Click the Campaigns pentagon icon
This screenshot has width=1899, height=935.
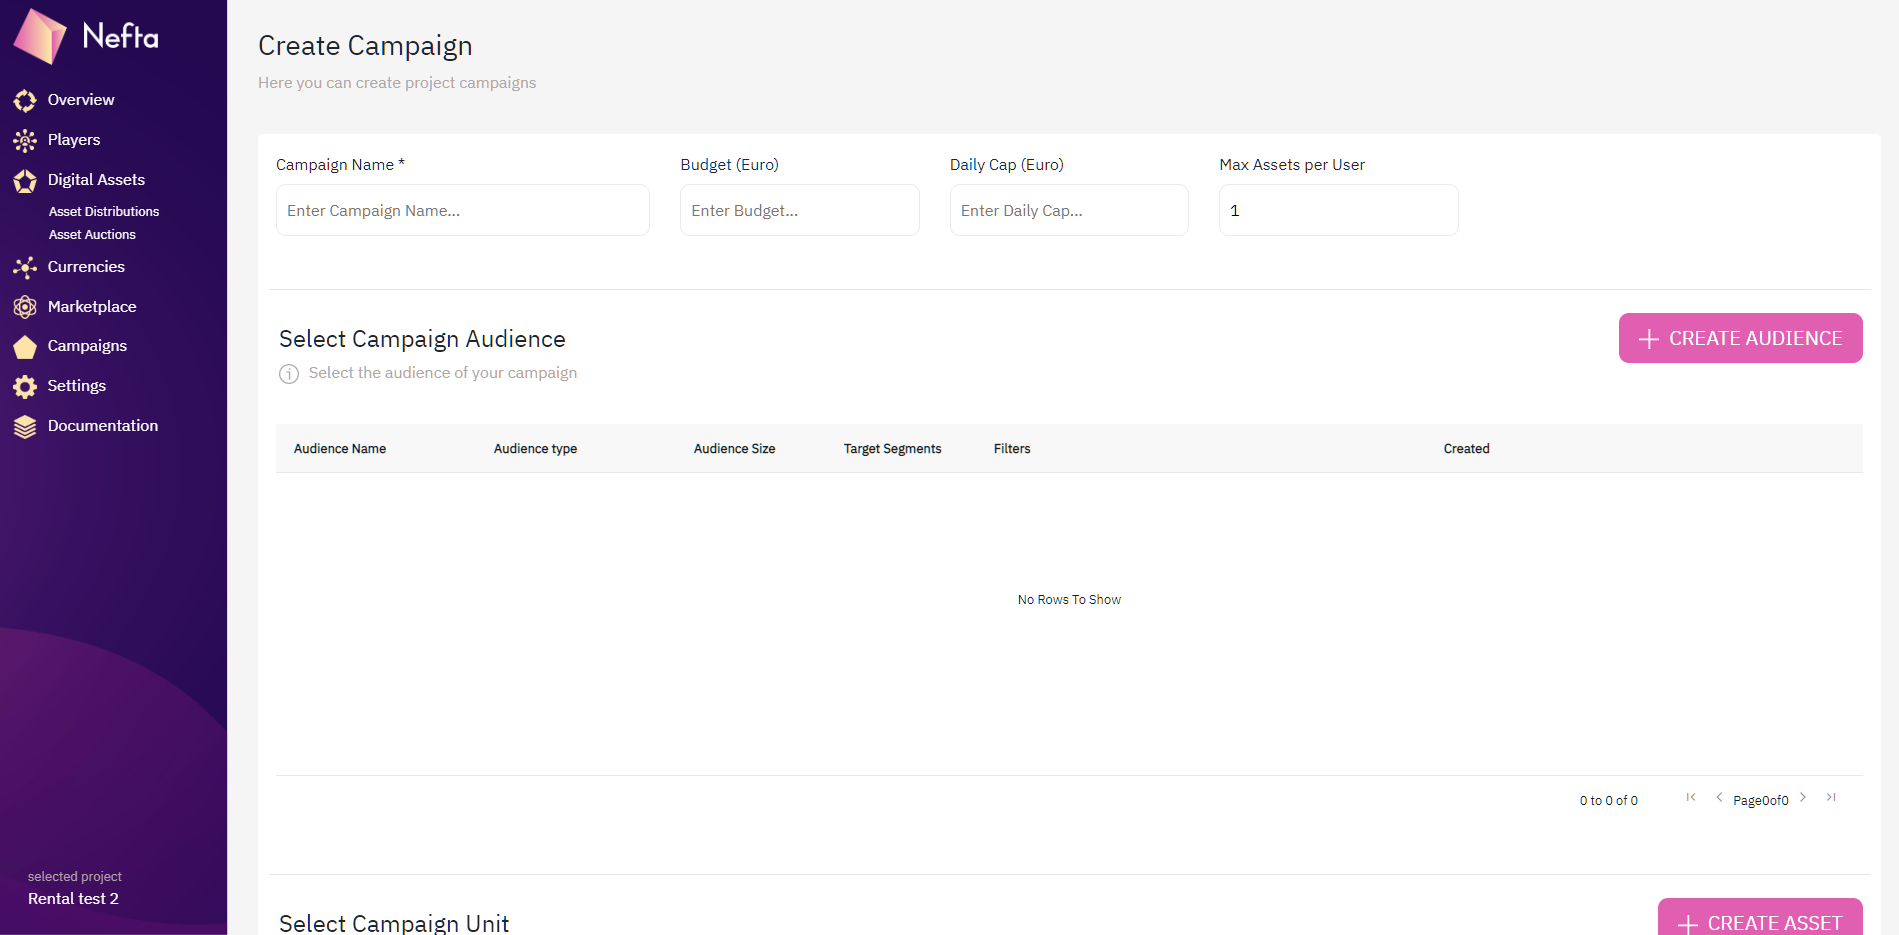coord(25,346)
